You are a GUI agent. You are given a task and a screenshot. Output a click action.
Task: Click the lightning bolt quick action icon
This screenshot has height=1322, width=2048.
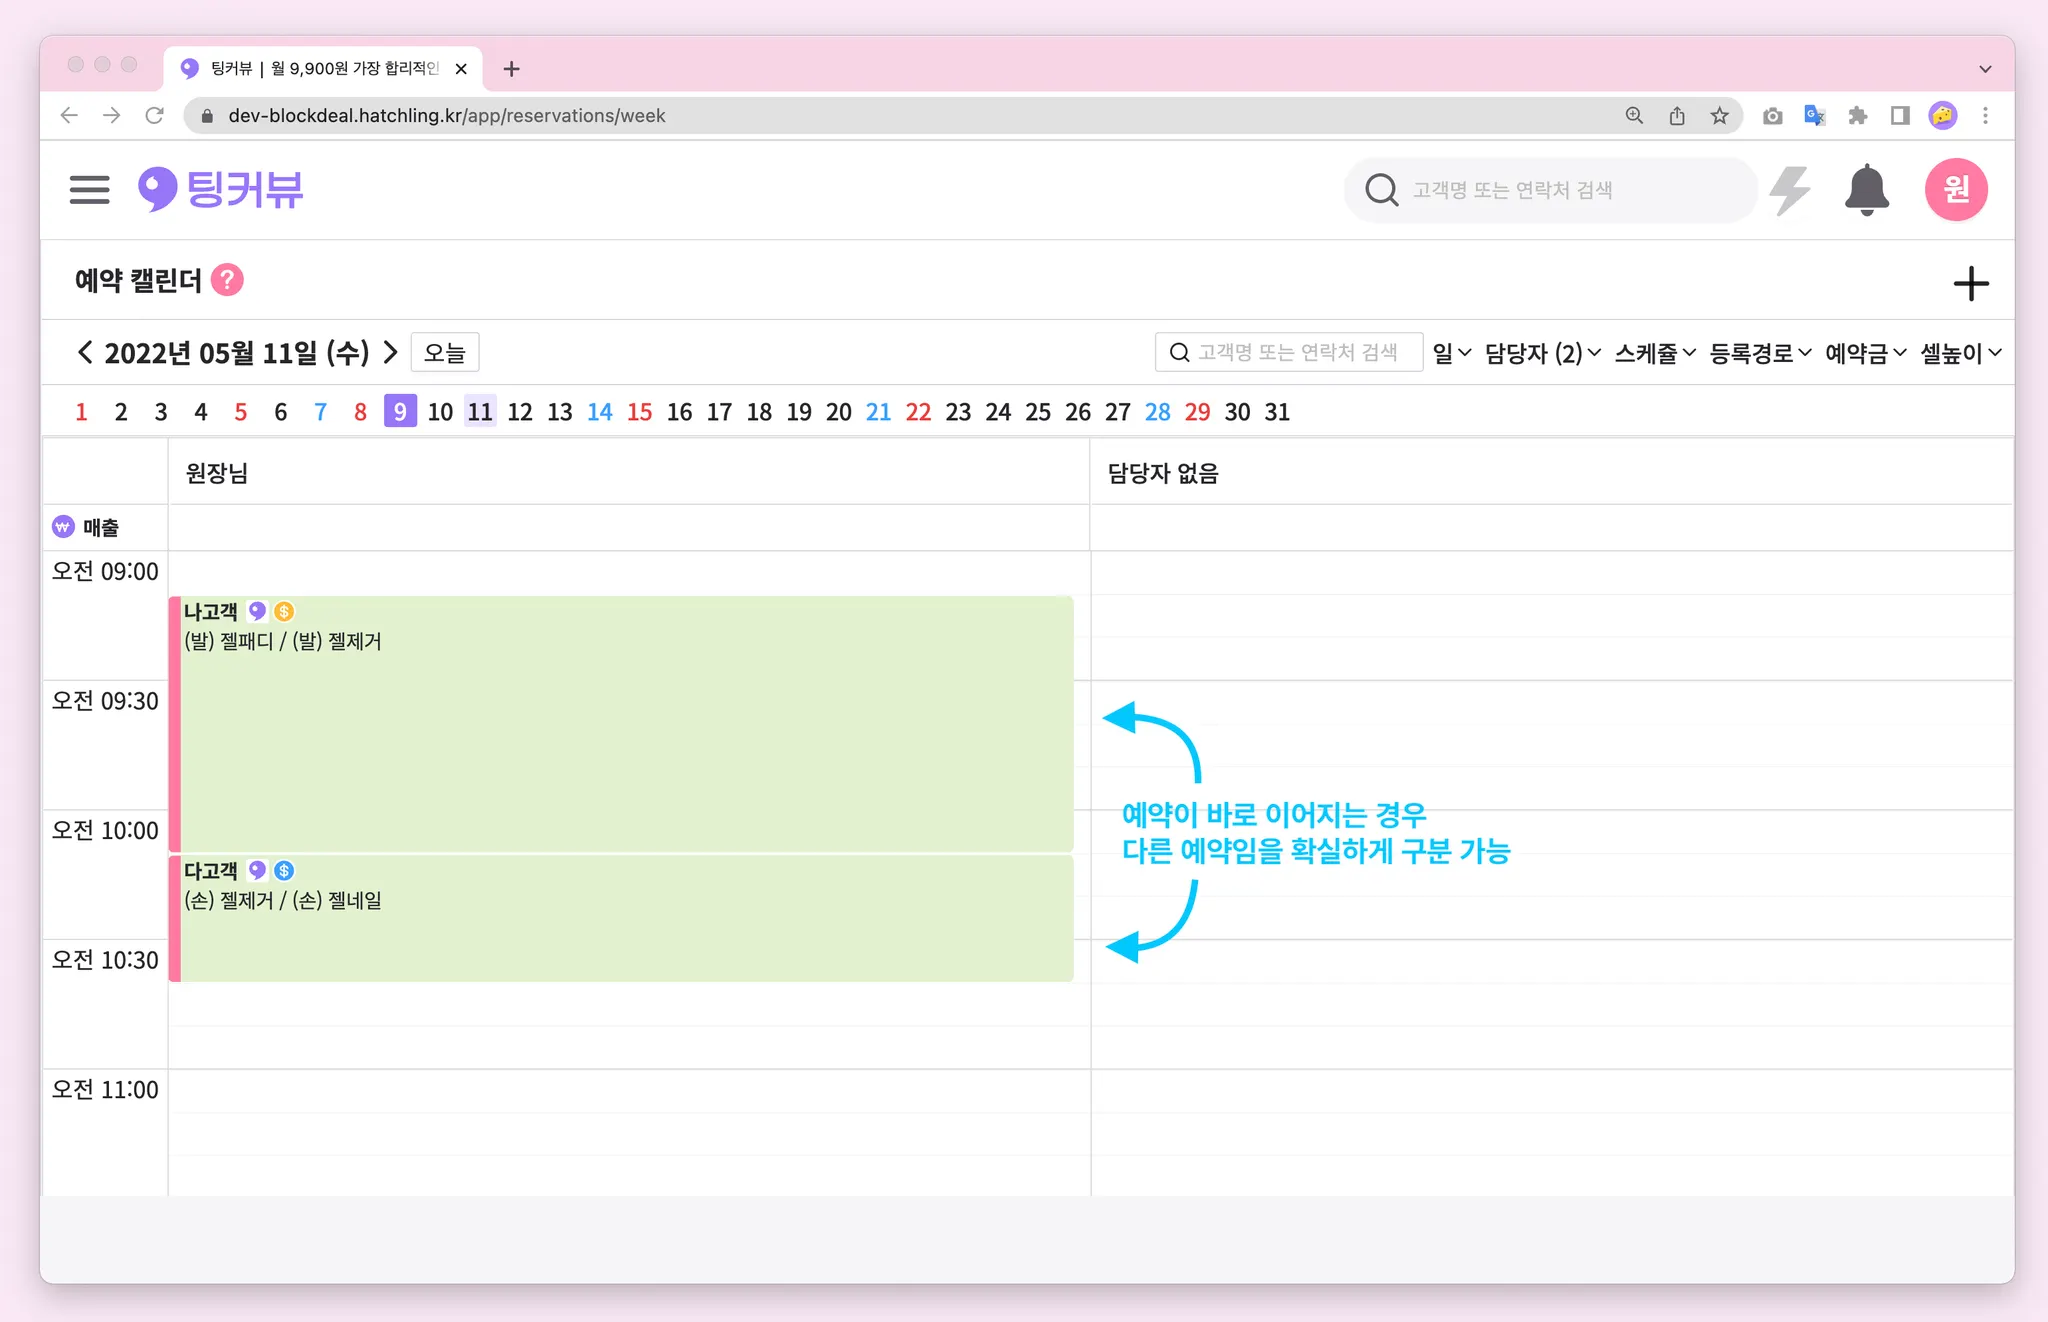pos(1790,190)
